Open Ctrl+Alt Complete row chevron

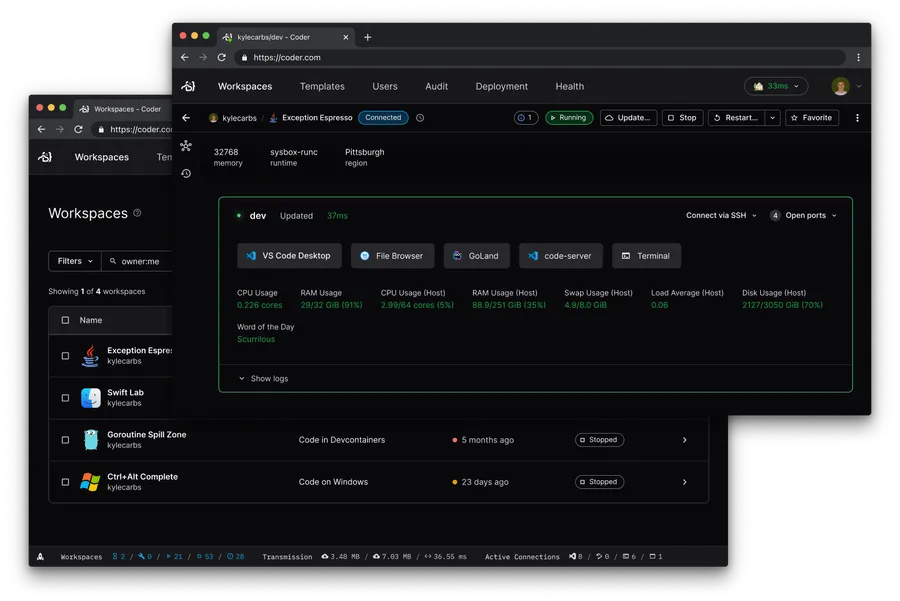pos(684,482)
